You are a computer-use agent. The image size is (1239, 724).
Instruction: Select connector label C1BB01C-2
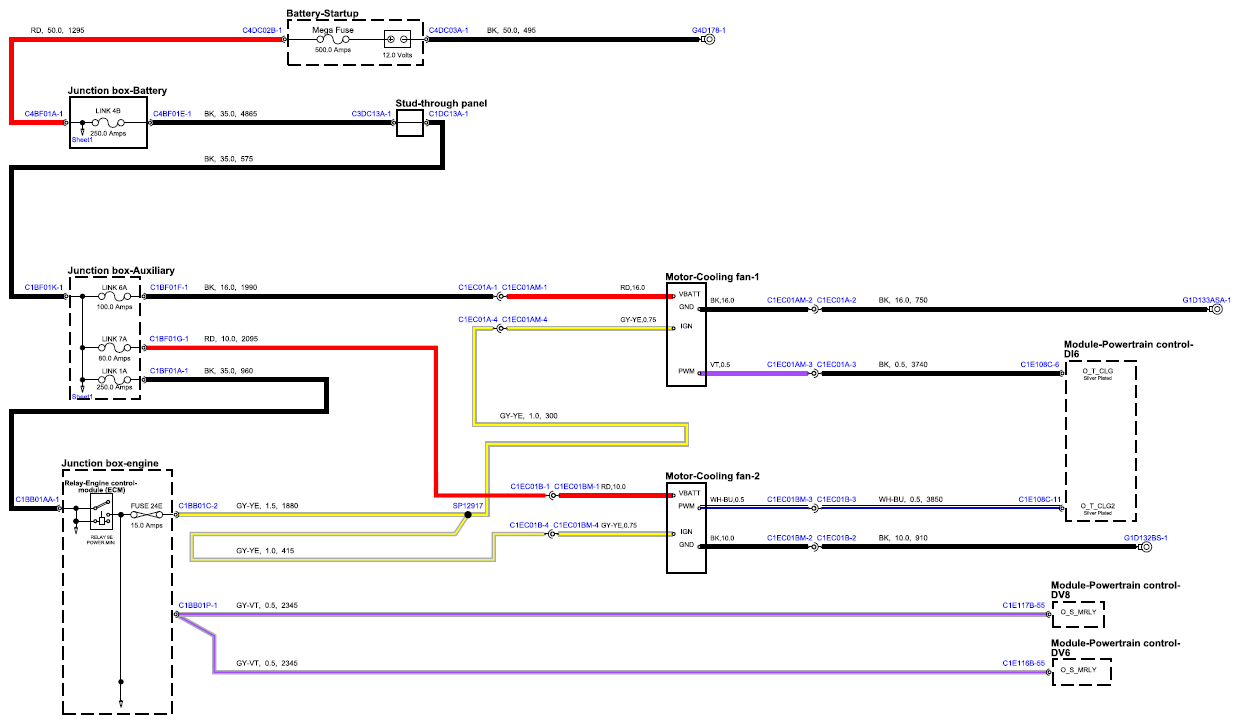click(198, 506)
